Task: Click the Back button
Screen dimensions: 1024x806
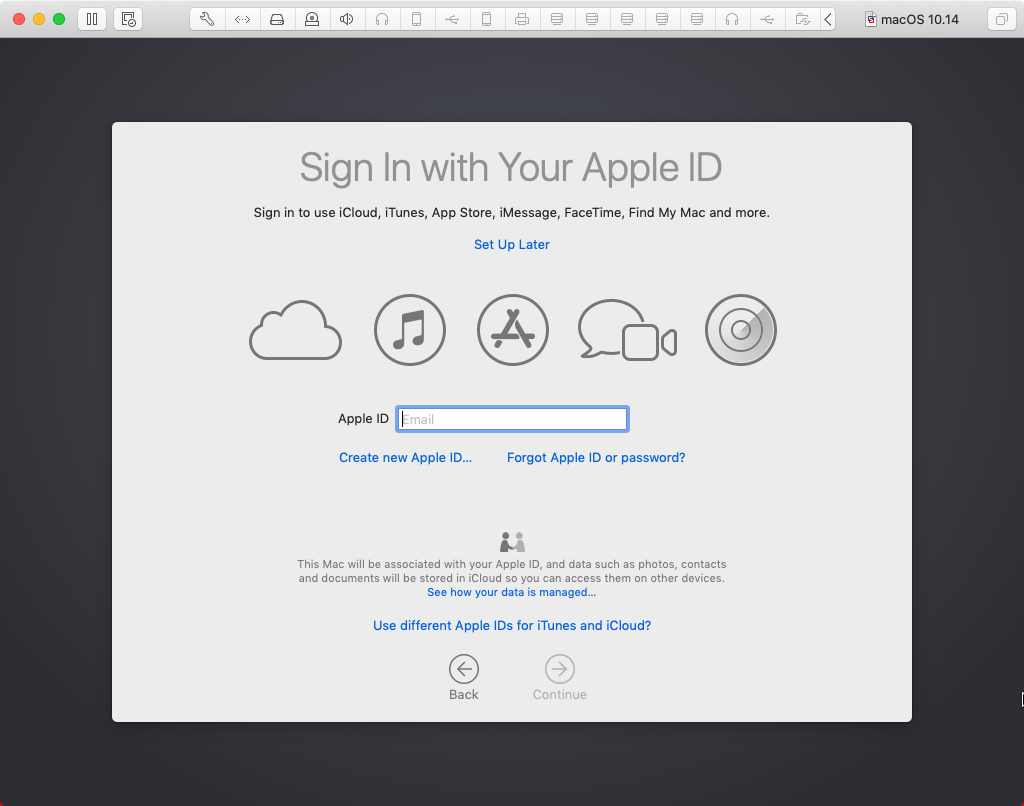Action: coord(463,670)
